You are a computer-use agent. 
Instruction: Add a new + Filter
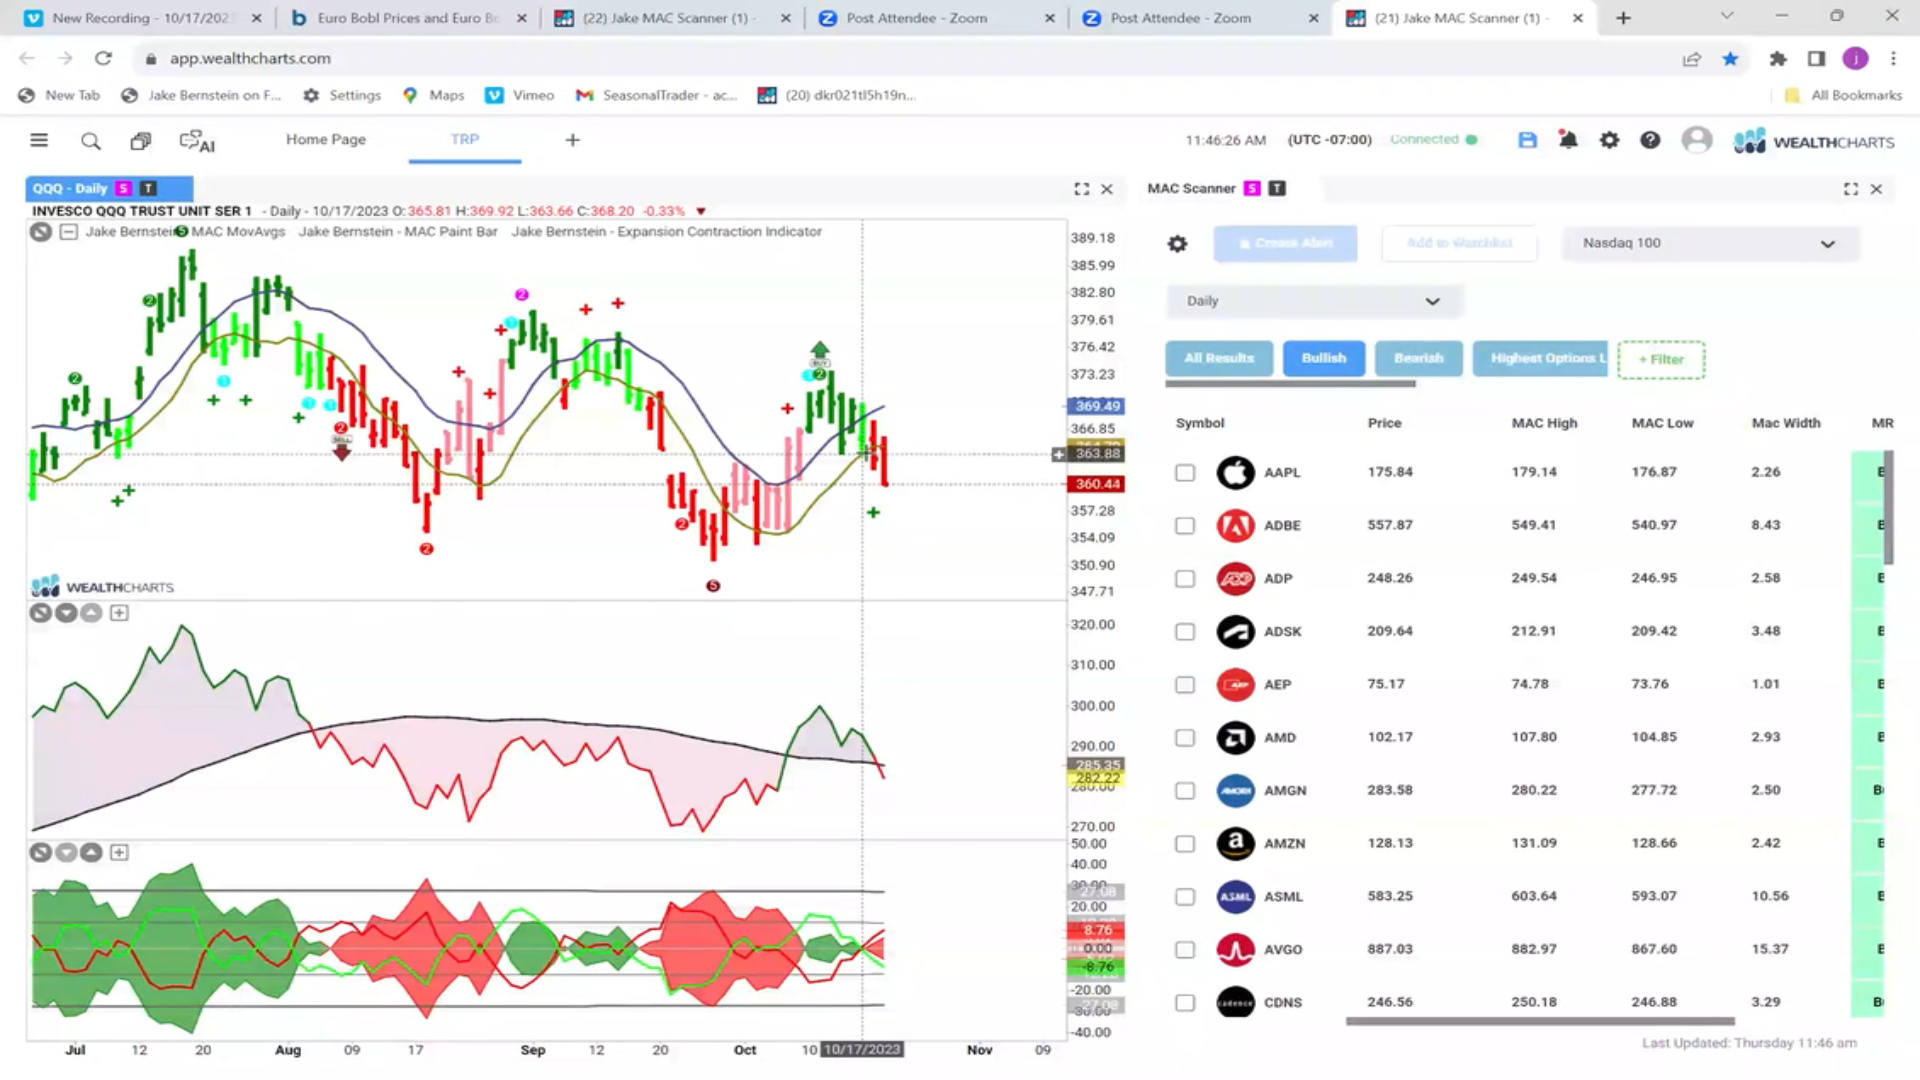click(x=1661, y=360)
